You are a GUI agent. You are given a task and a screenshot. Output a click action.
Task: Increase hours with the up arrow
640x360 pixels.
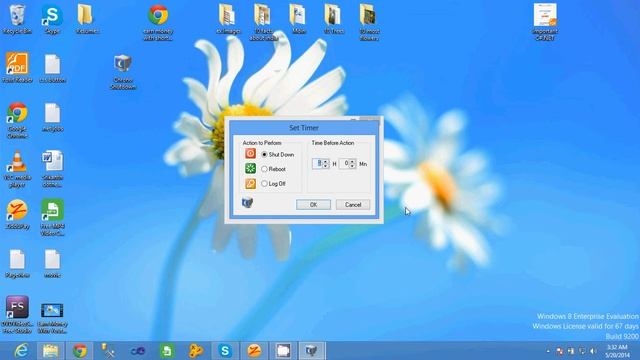point(325,161)
